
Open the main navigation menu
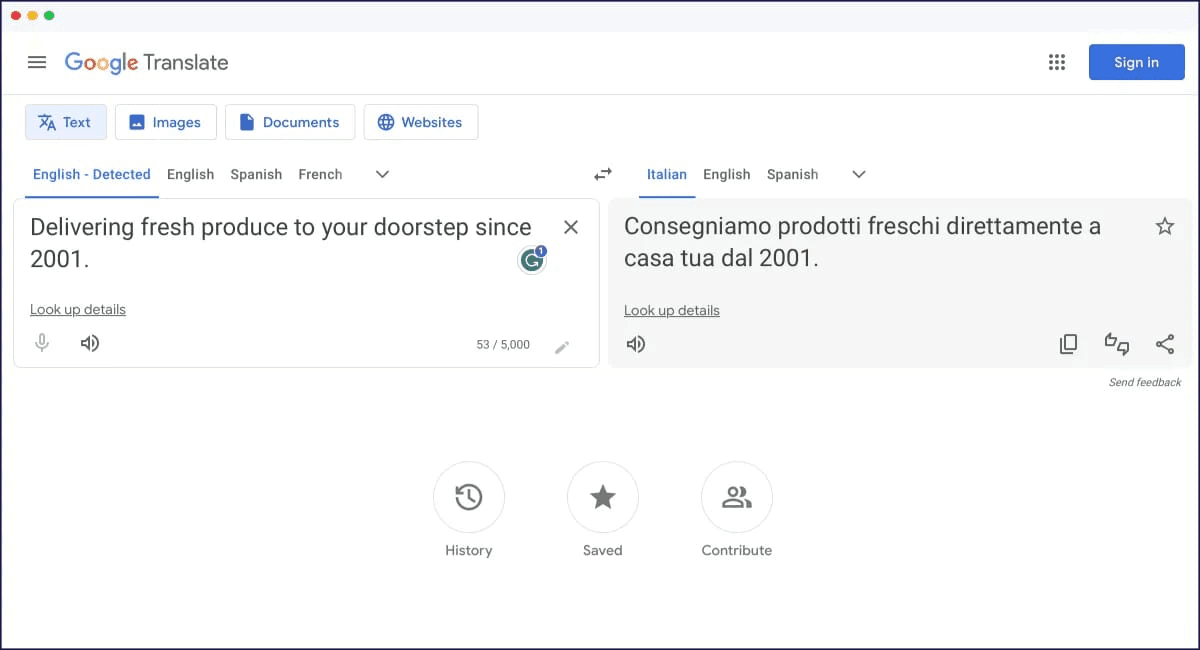click(x=37, y=61)
